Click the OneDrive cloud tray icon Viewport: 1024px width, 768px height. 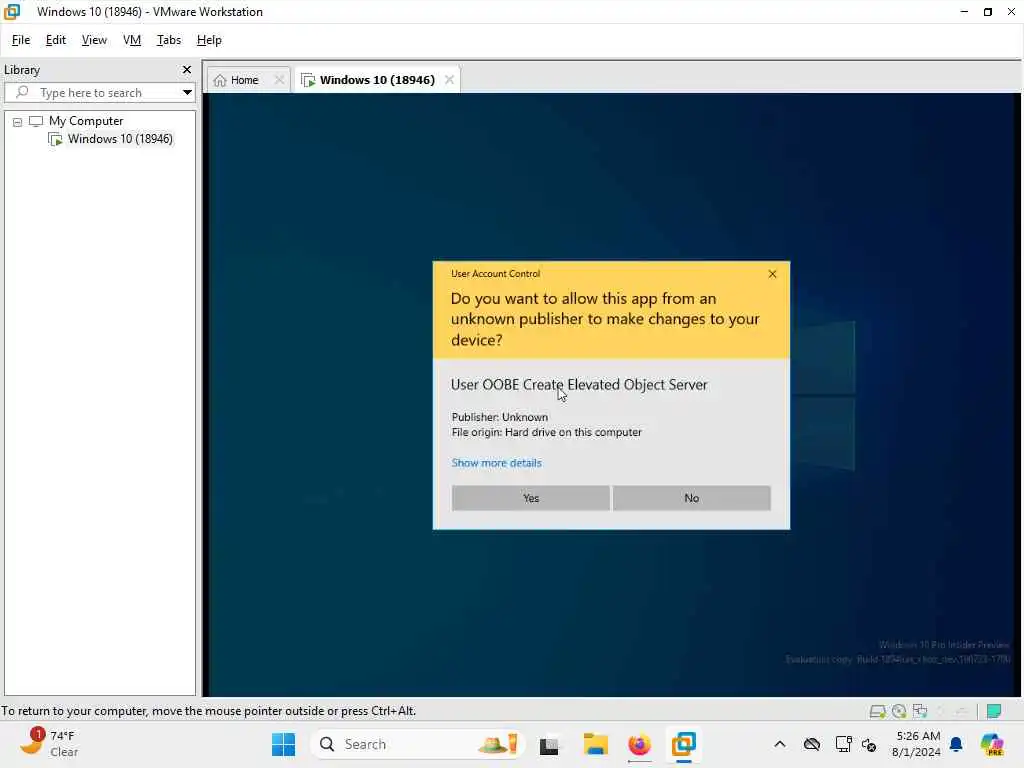(x=812, y=744)
